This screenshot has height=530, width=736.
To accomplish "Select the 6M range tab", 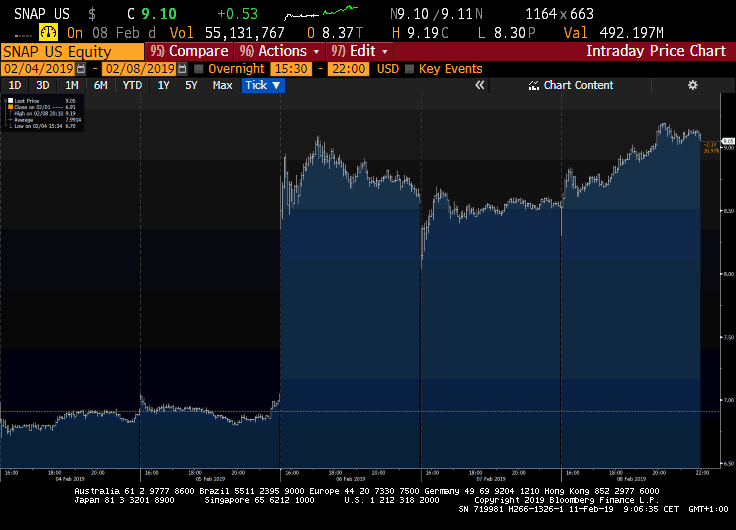I will [100, 85].
